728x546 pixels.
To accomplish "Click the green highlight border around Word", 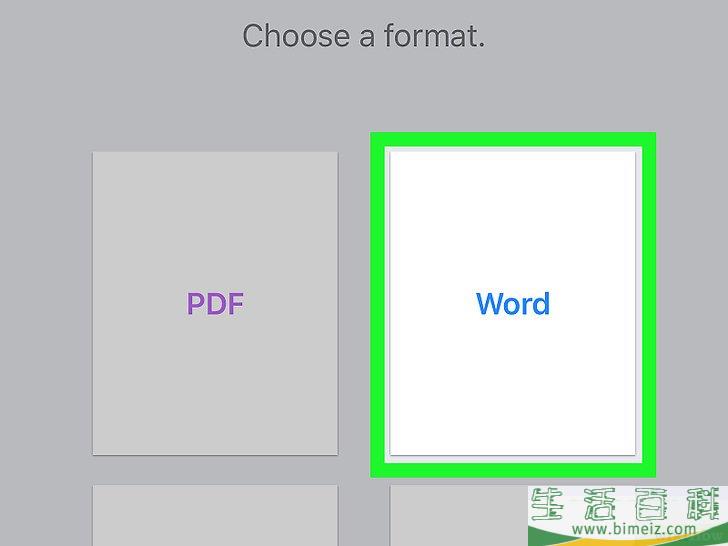I will pos(513,139).
